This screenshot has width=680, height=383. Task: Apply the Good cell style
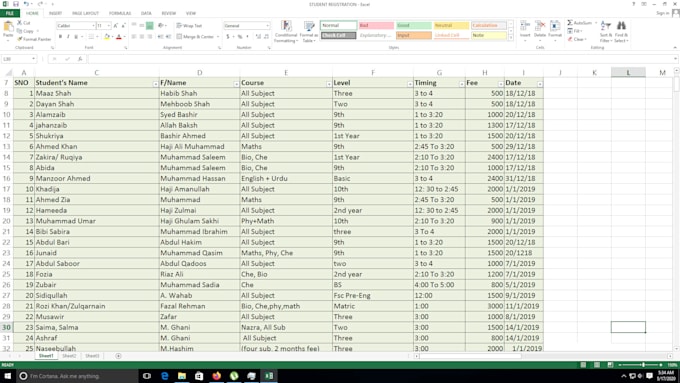tap(414, 26)
